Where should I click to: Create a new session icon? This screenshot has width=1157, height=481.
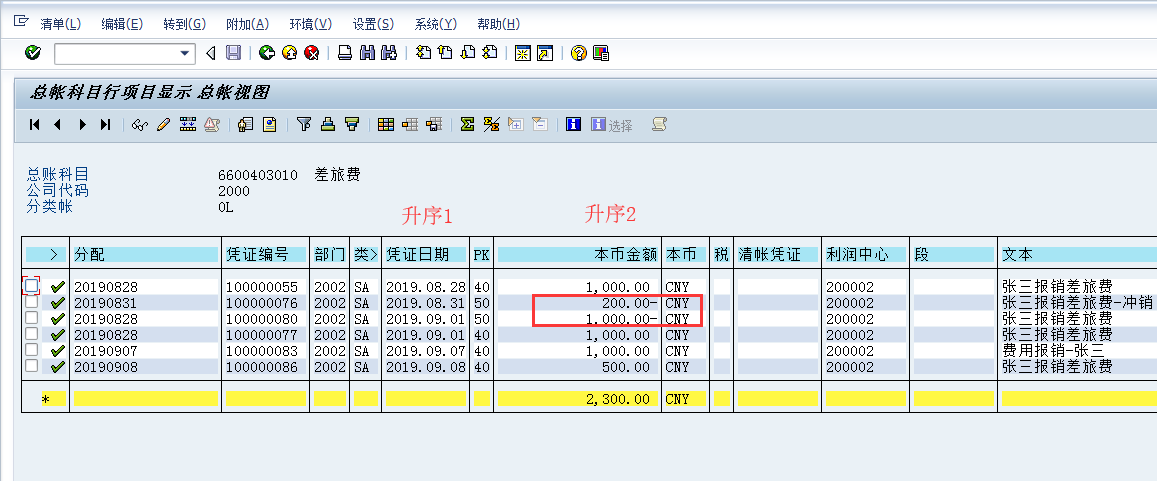tap(523, 53)
